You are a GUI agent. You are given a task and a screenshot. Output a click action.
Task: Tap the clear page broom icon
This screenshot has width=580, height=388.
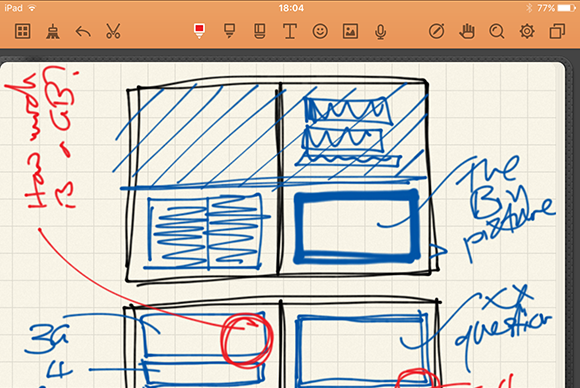[x=53, y=31]
